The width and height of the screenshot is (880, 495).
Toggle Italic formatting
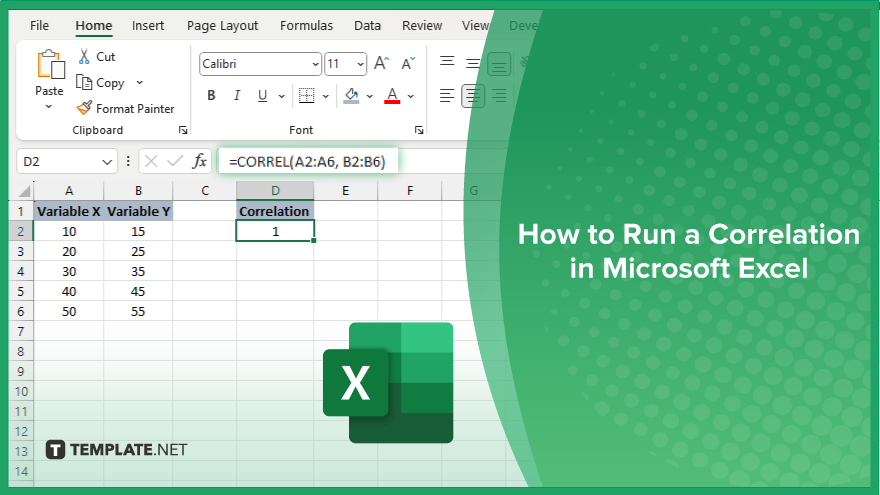(237, 95)
